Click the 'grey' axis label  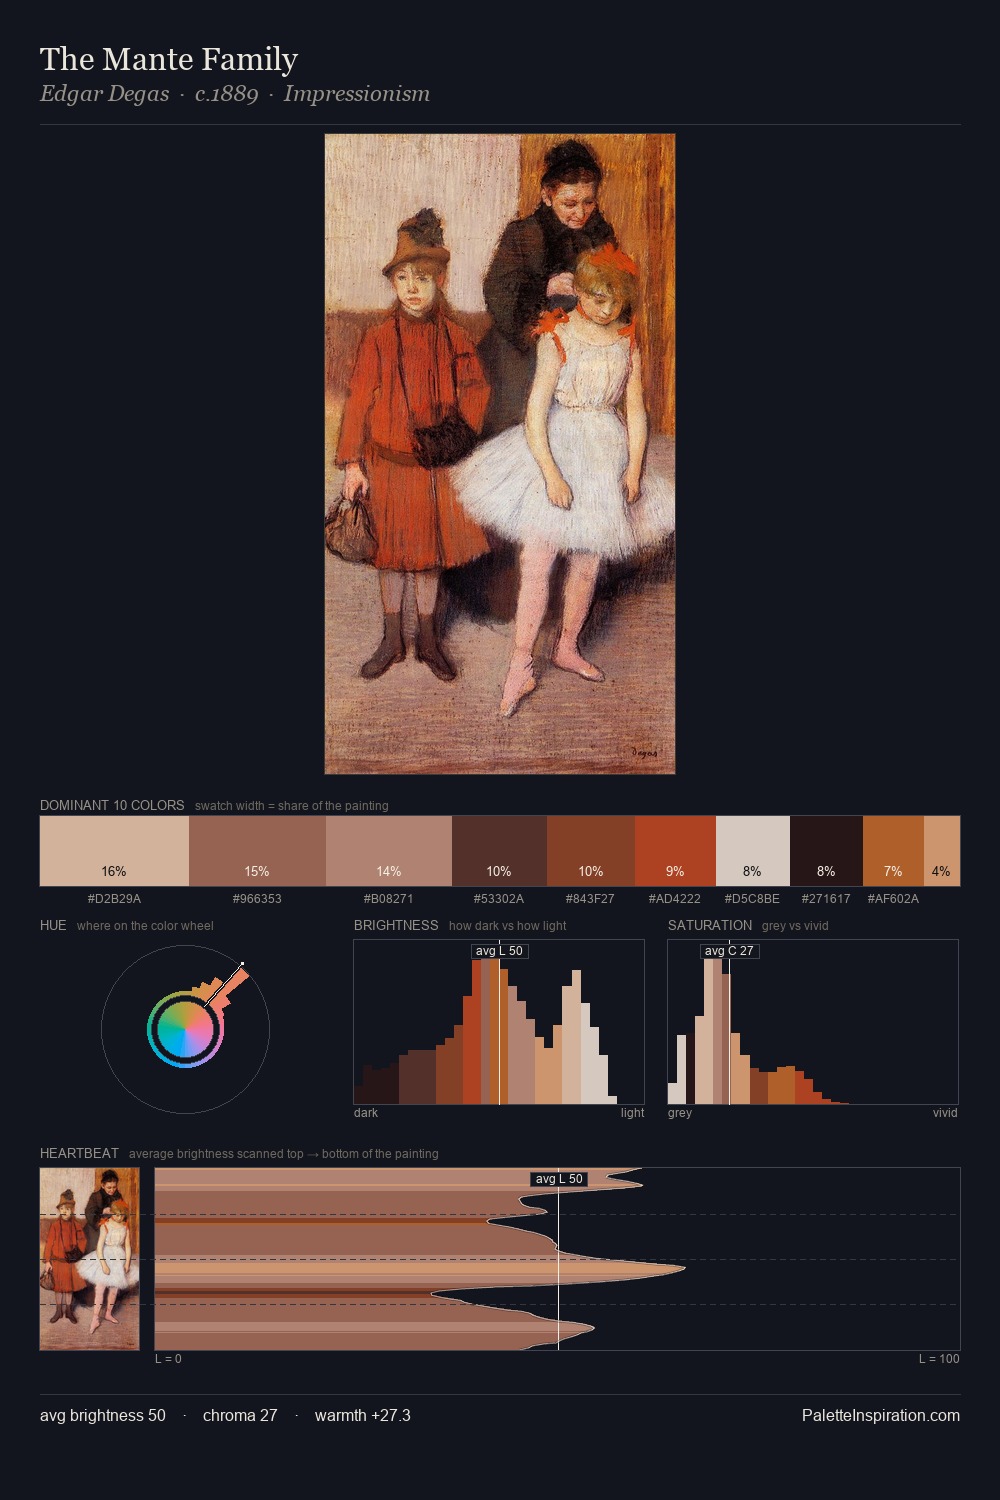pos(680,1113)
